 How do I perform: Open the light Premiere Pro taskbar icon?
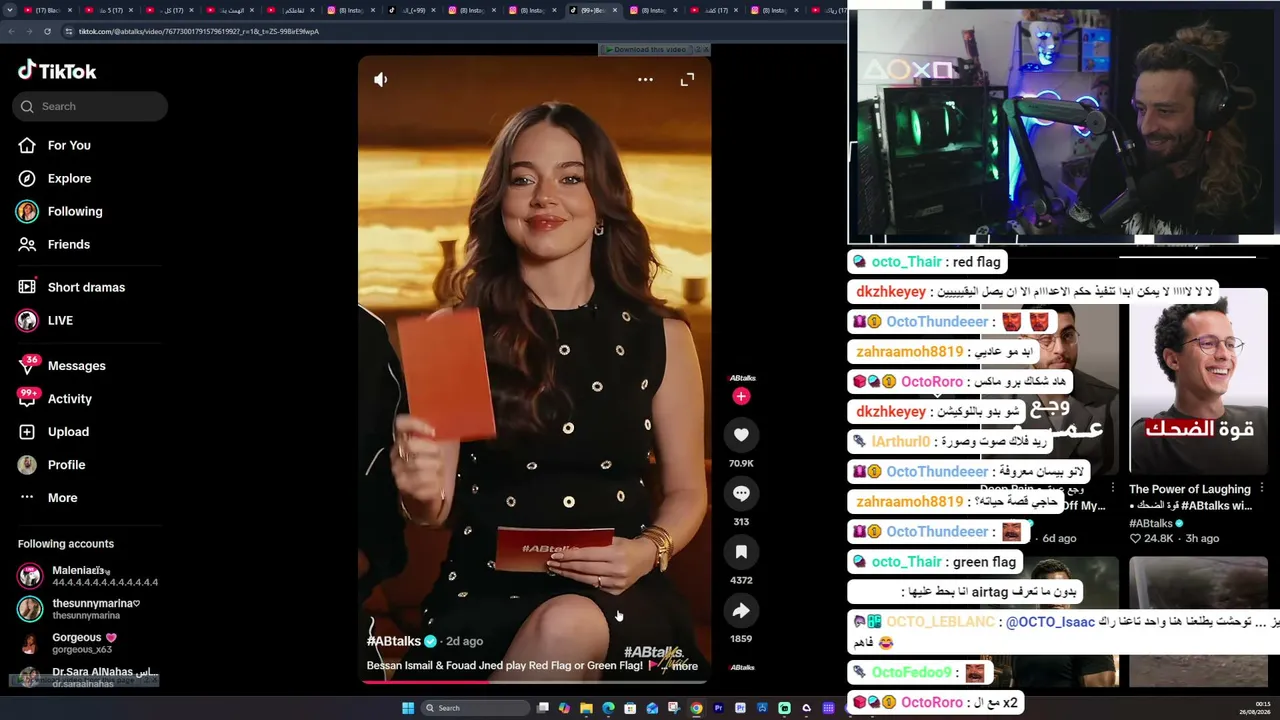[x=740, y=708]
